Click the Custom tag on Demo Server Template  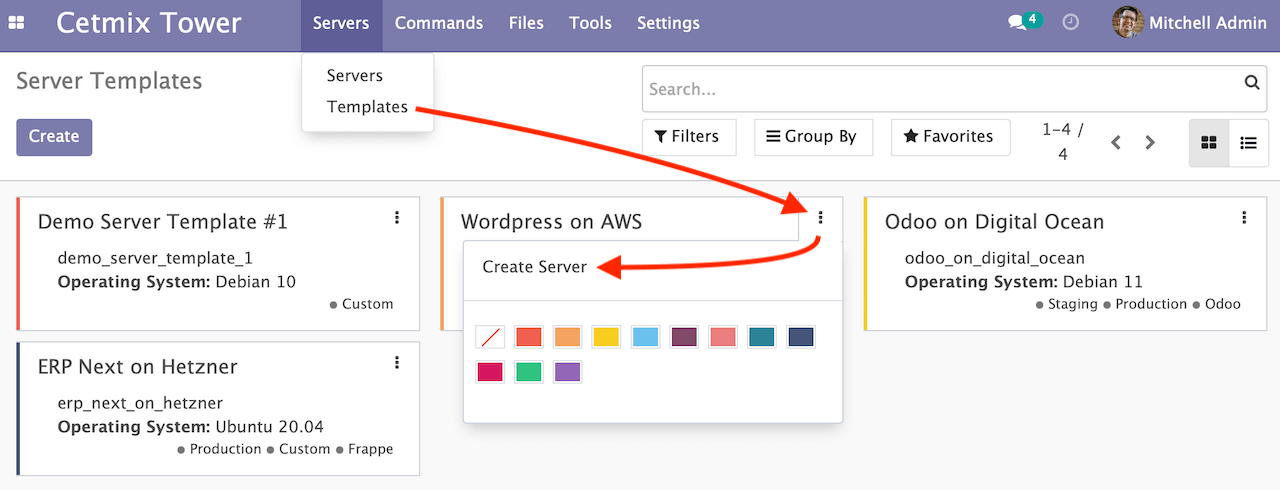pos(361,304)
